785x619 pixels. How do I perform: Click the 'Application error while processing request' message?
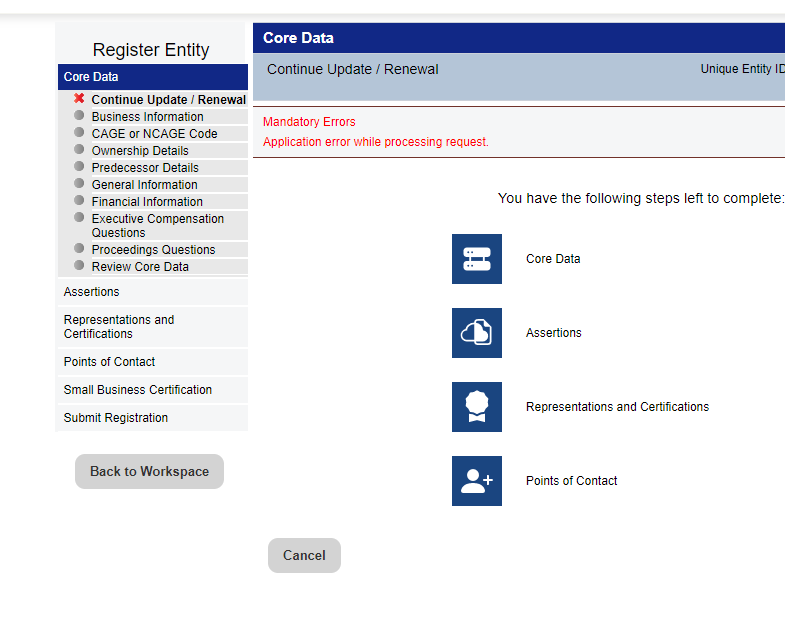(376, 142)
